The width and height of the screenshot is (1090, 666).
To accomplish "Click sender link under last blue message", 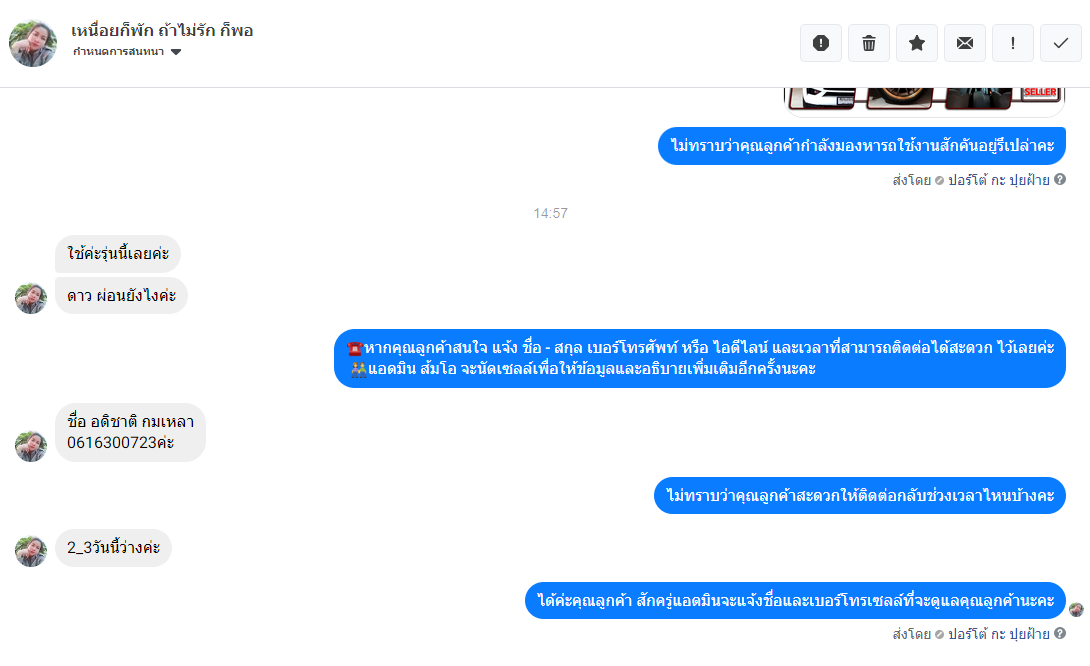I will 998,634.
